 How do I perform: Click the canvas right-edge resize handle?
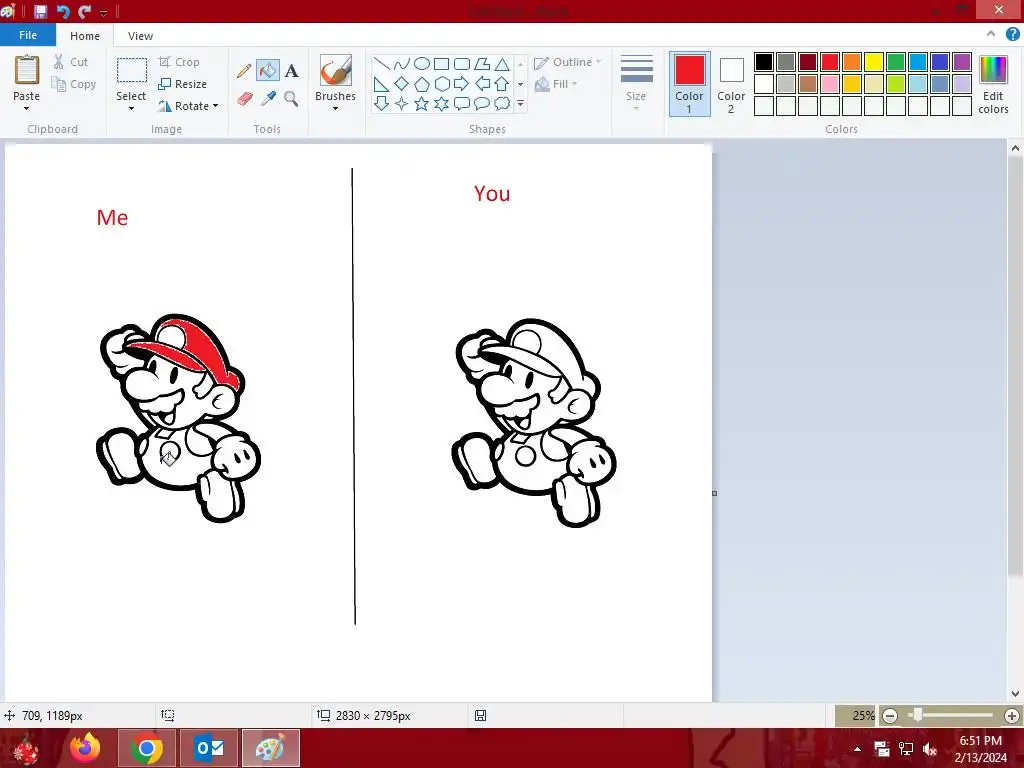point(714,493)
